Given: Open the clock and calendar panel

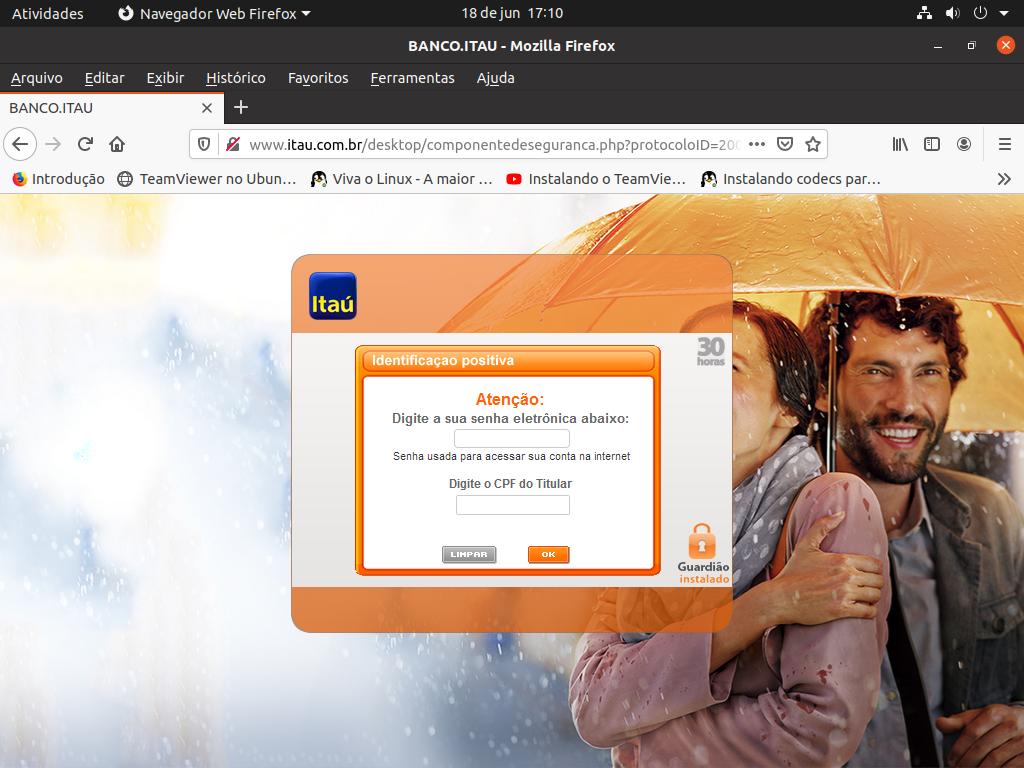Looking at the screenshot, I should 512,13.
